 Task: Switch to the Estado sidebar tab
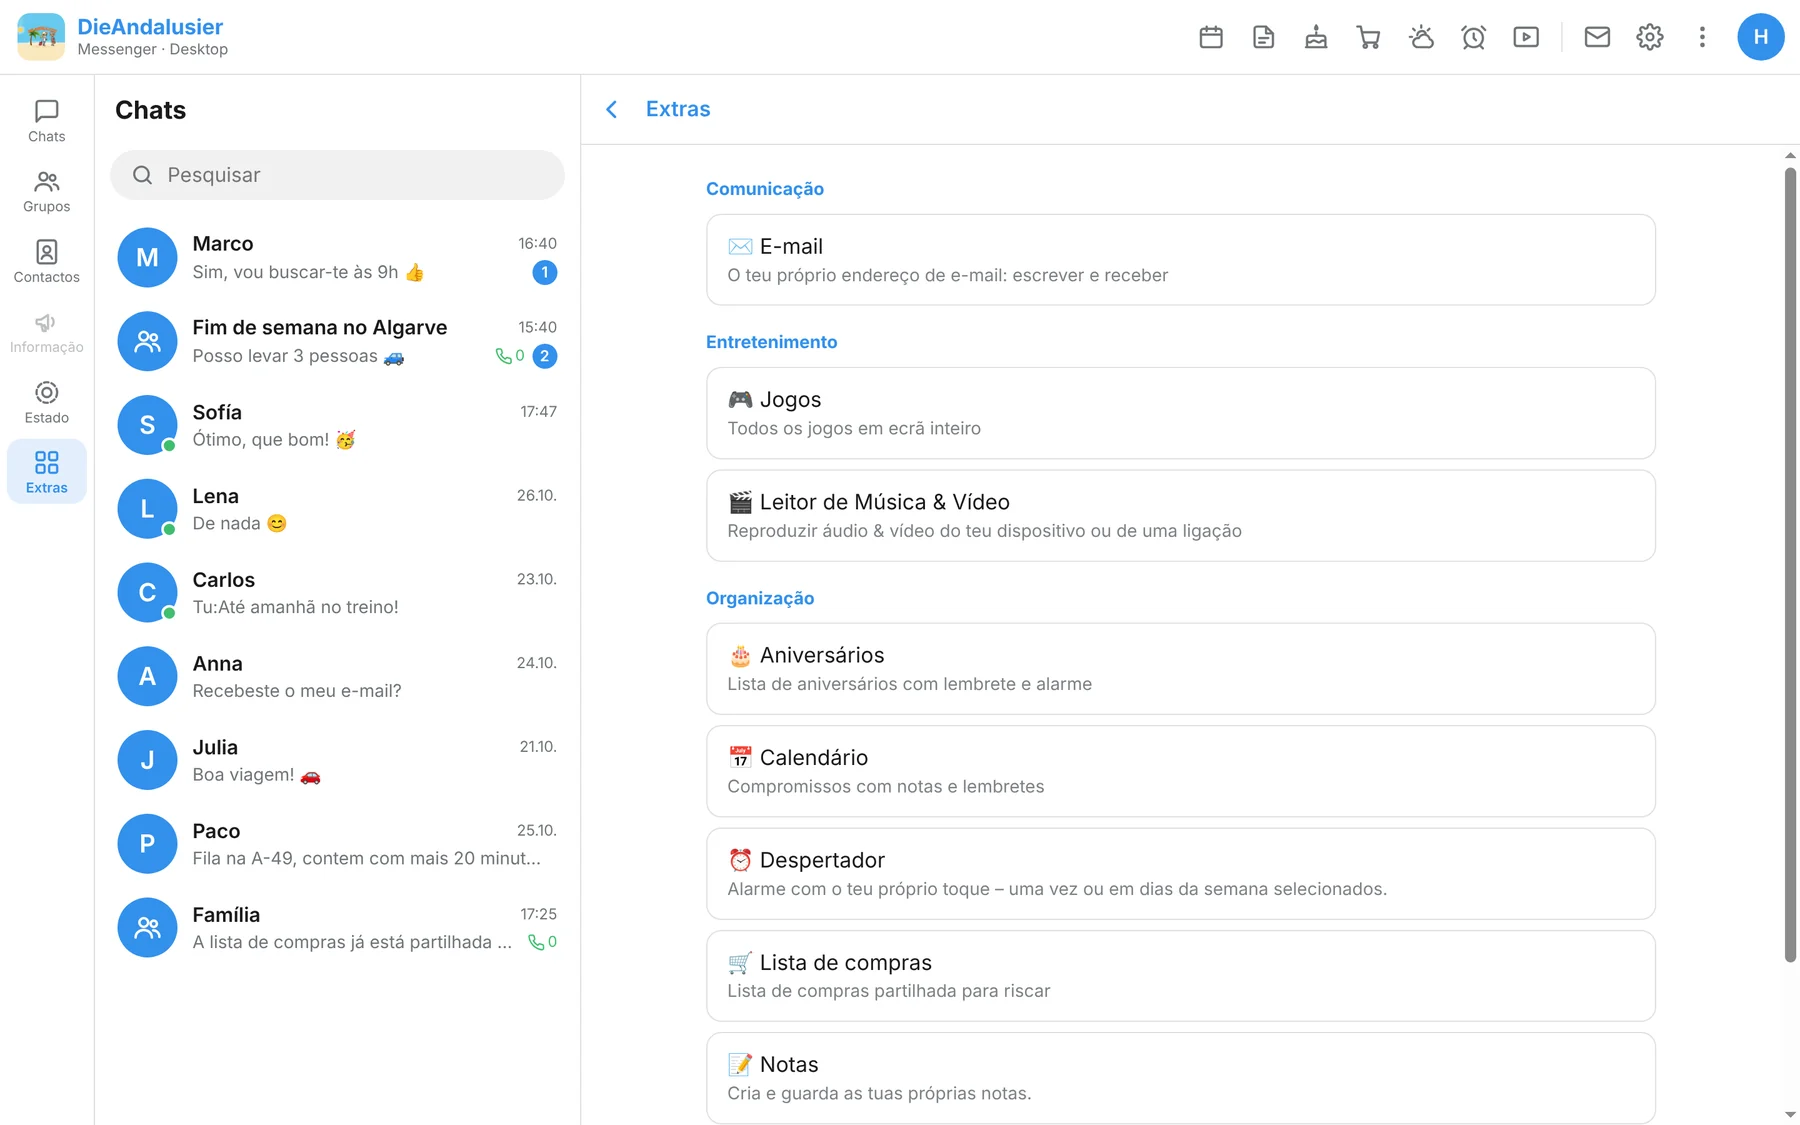[x=46, y=402]
